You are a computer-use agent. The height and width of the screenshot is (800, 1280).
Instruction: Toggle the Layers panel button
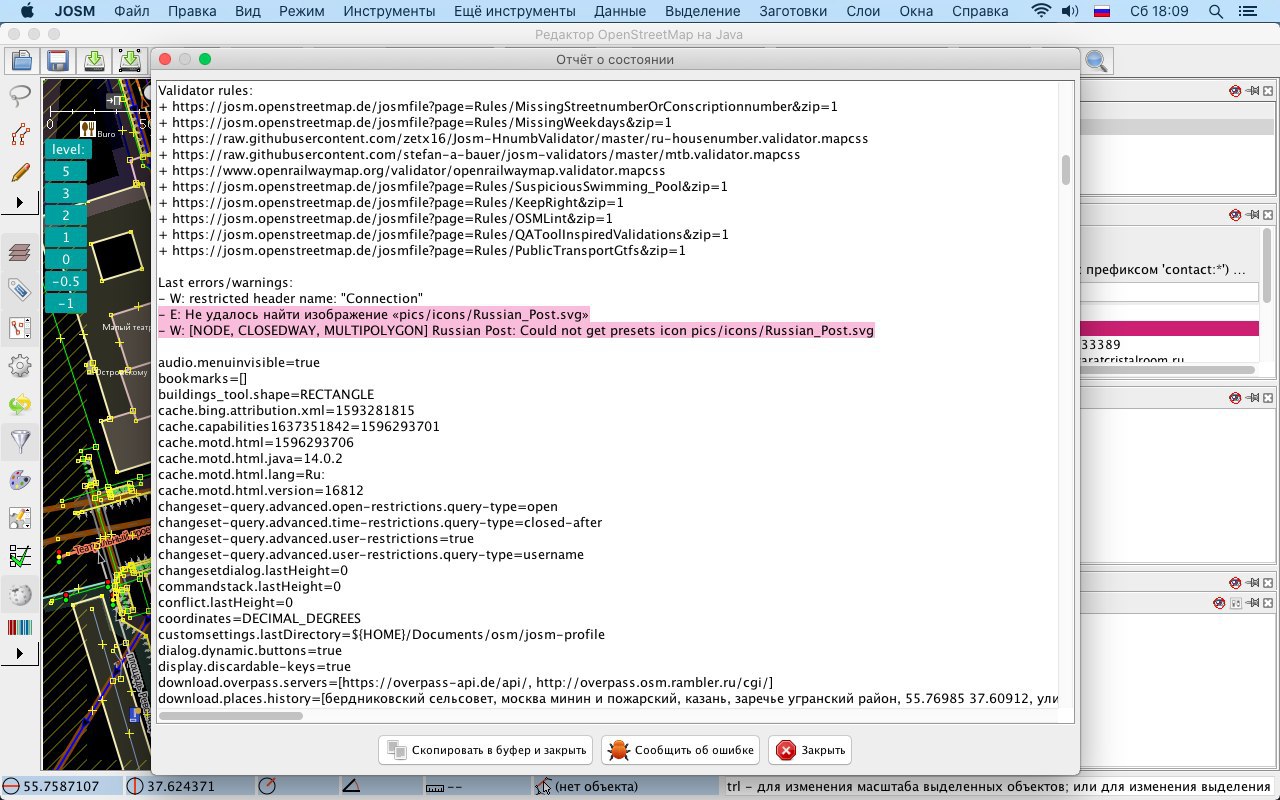20,253
